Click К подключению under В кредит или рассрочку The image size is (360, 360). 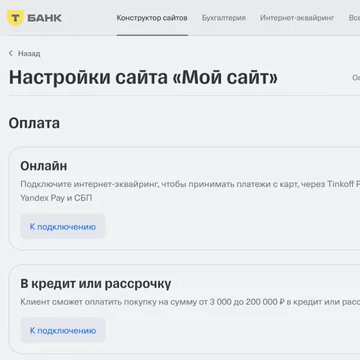coord(63,330)
